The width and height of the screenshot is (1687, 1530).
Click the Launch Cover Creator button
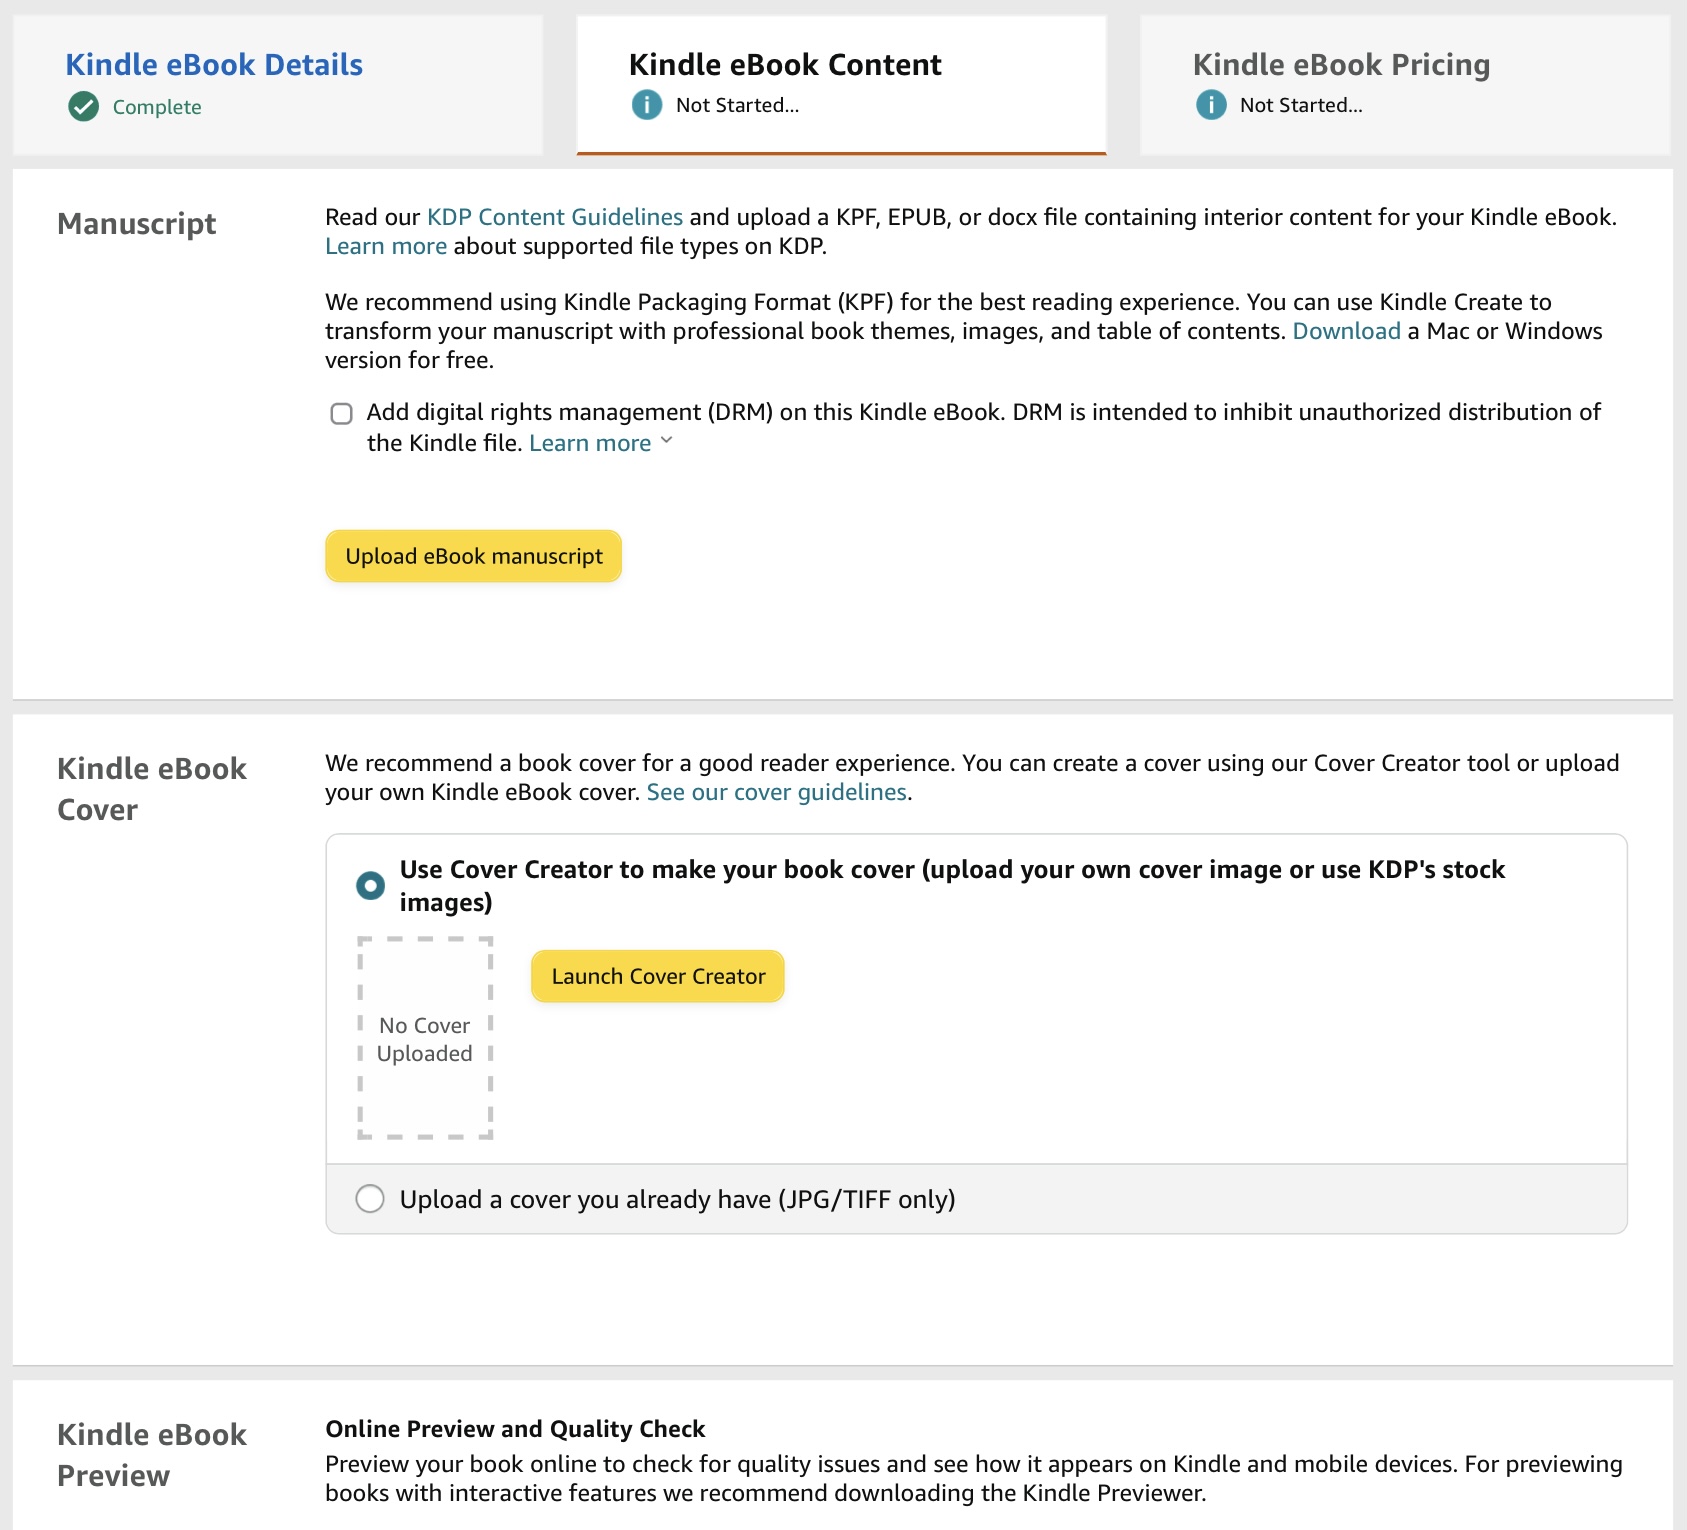658,976
